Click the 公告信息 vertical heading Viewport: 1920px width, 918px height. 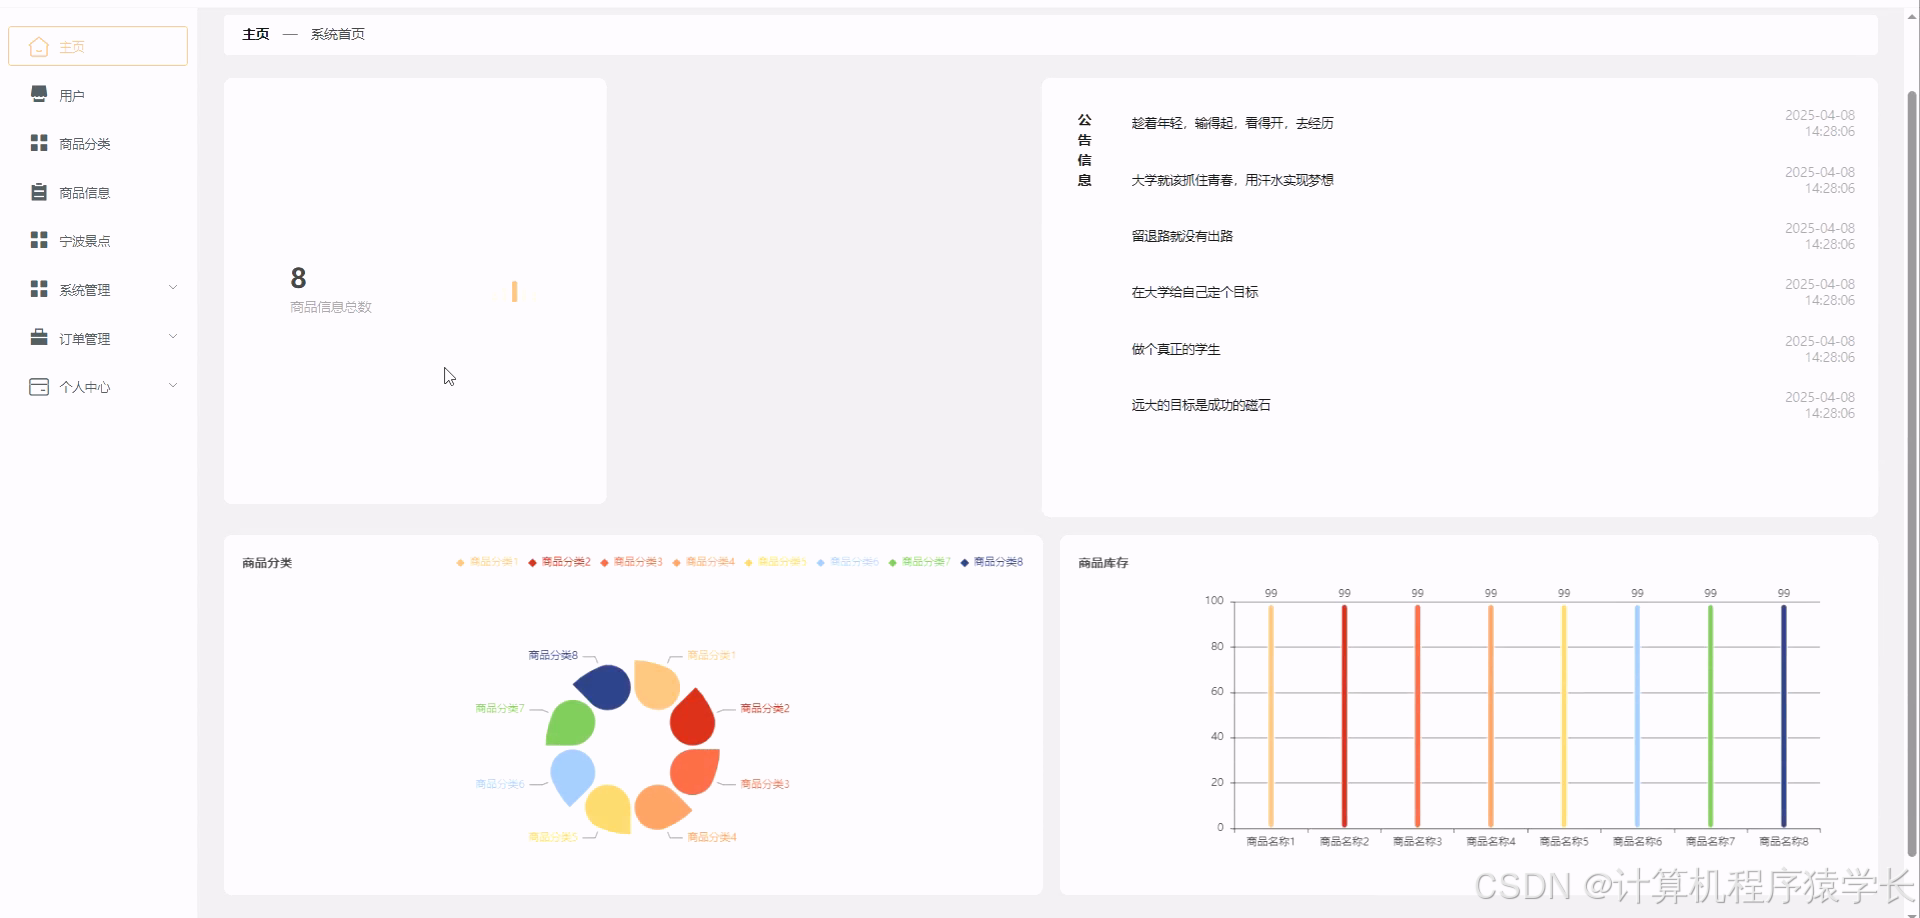(x=1084, y=150)
